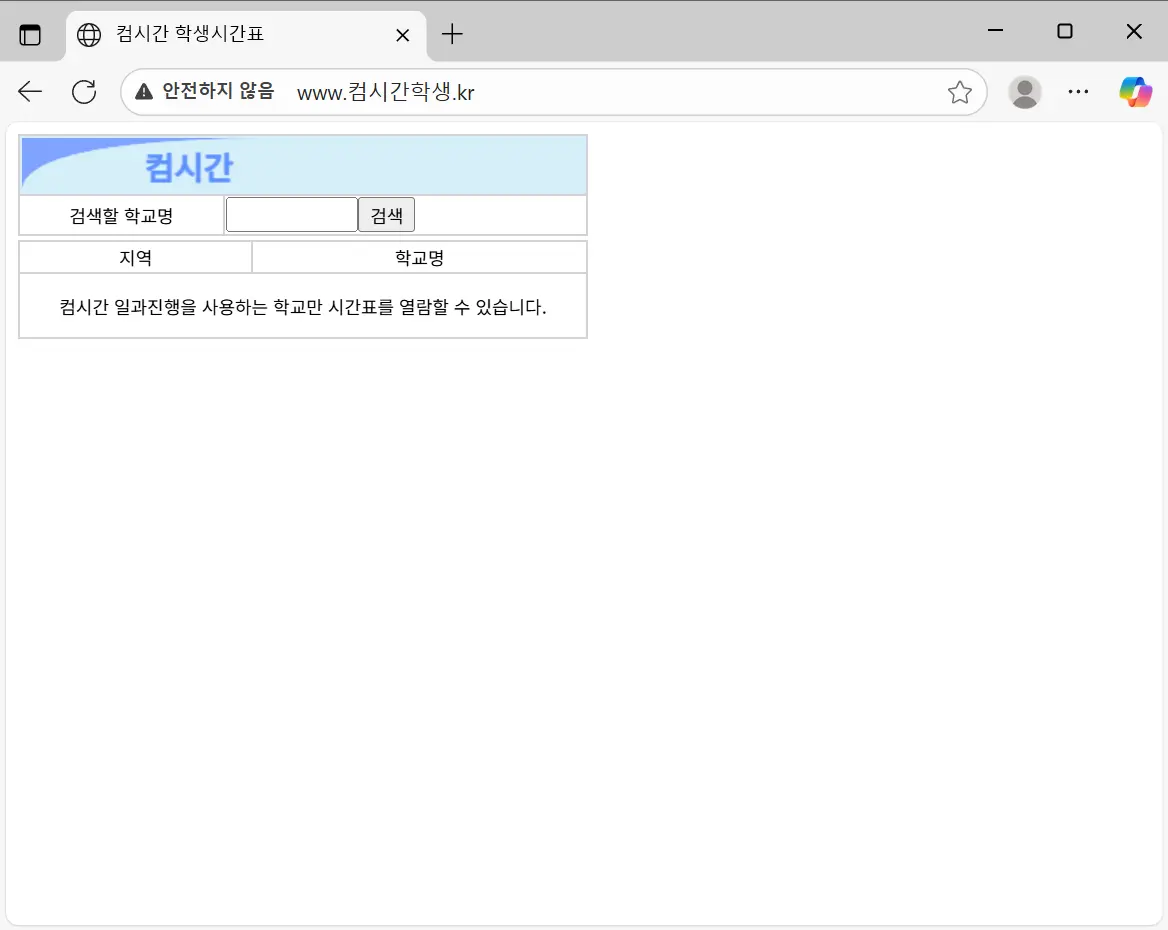Screen dimensions: 1168x930
Task: Close the 컴시간 학생시간표 tab
Action: pyautogui.click(x=402, y=34)
